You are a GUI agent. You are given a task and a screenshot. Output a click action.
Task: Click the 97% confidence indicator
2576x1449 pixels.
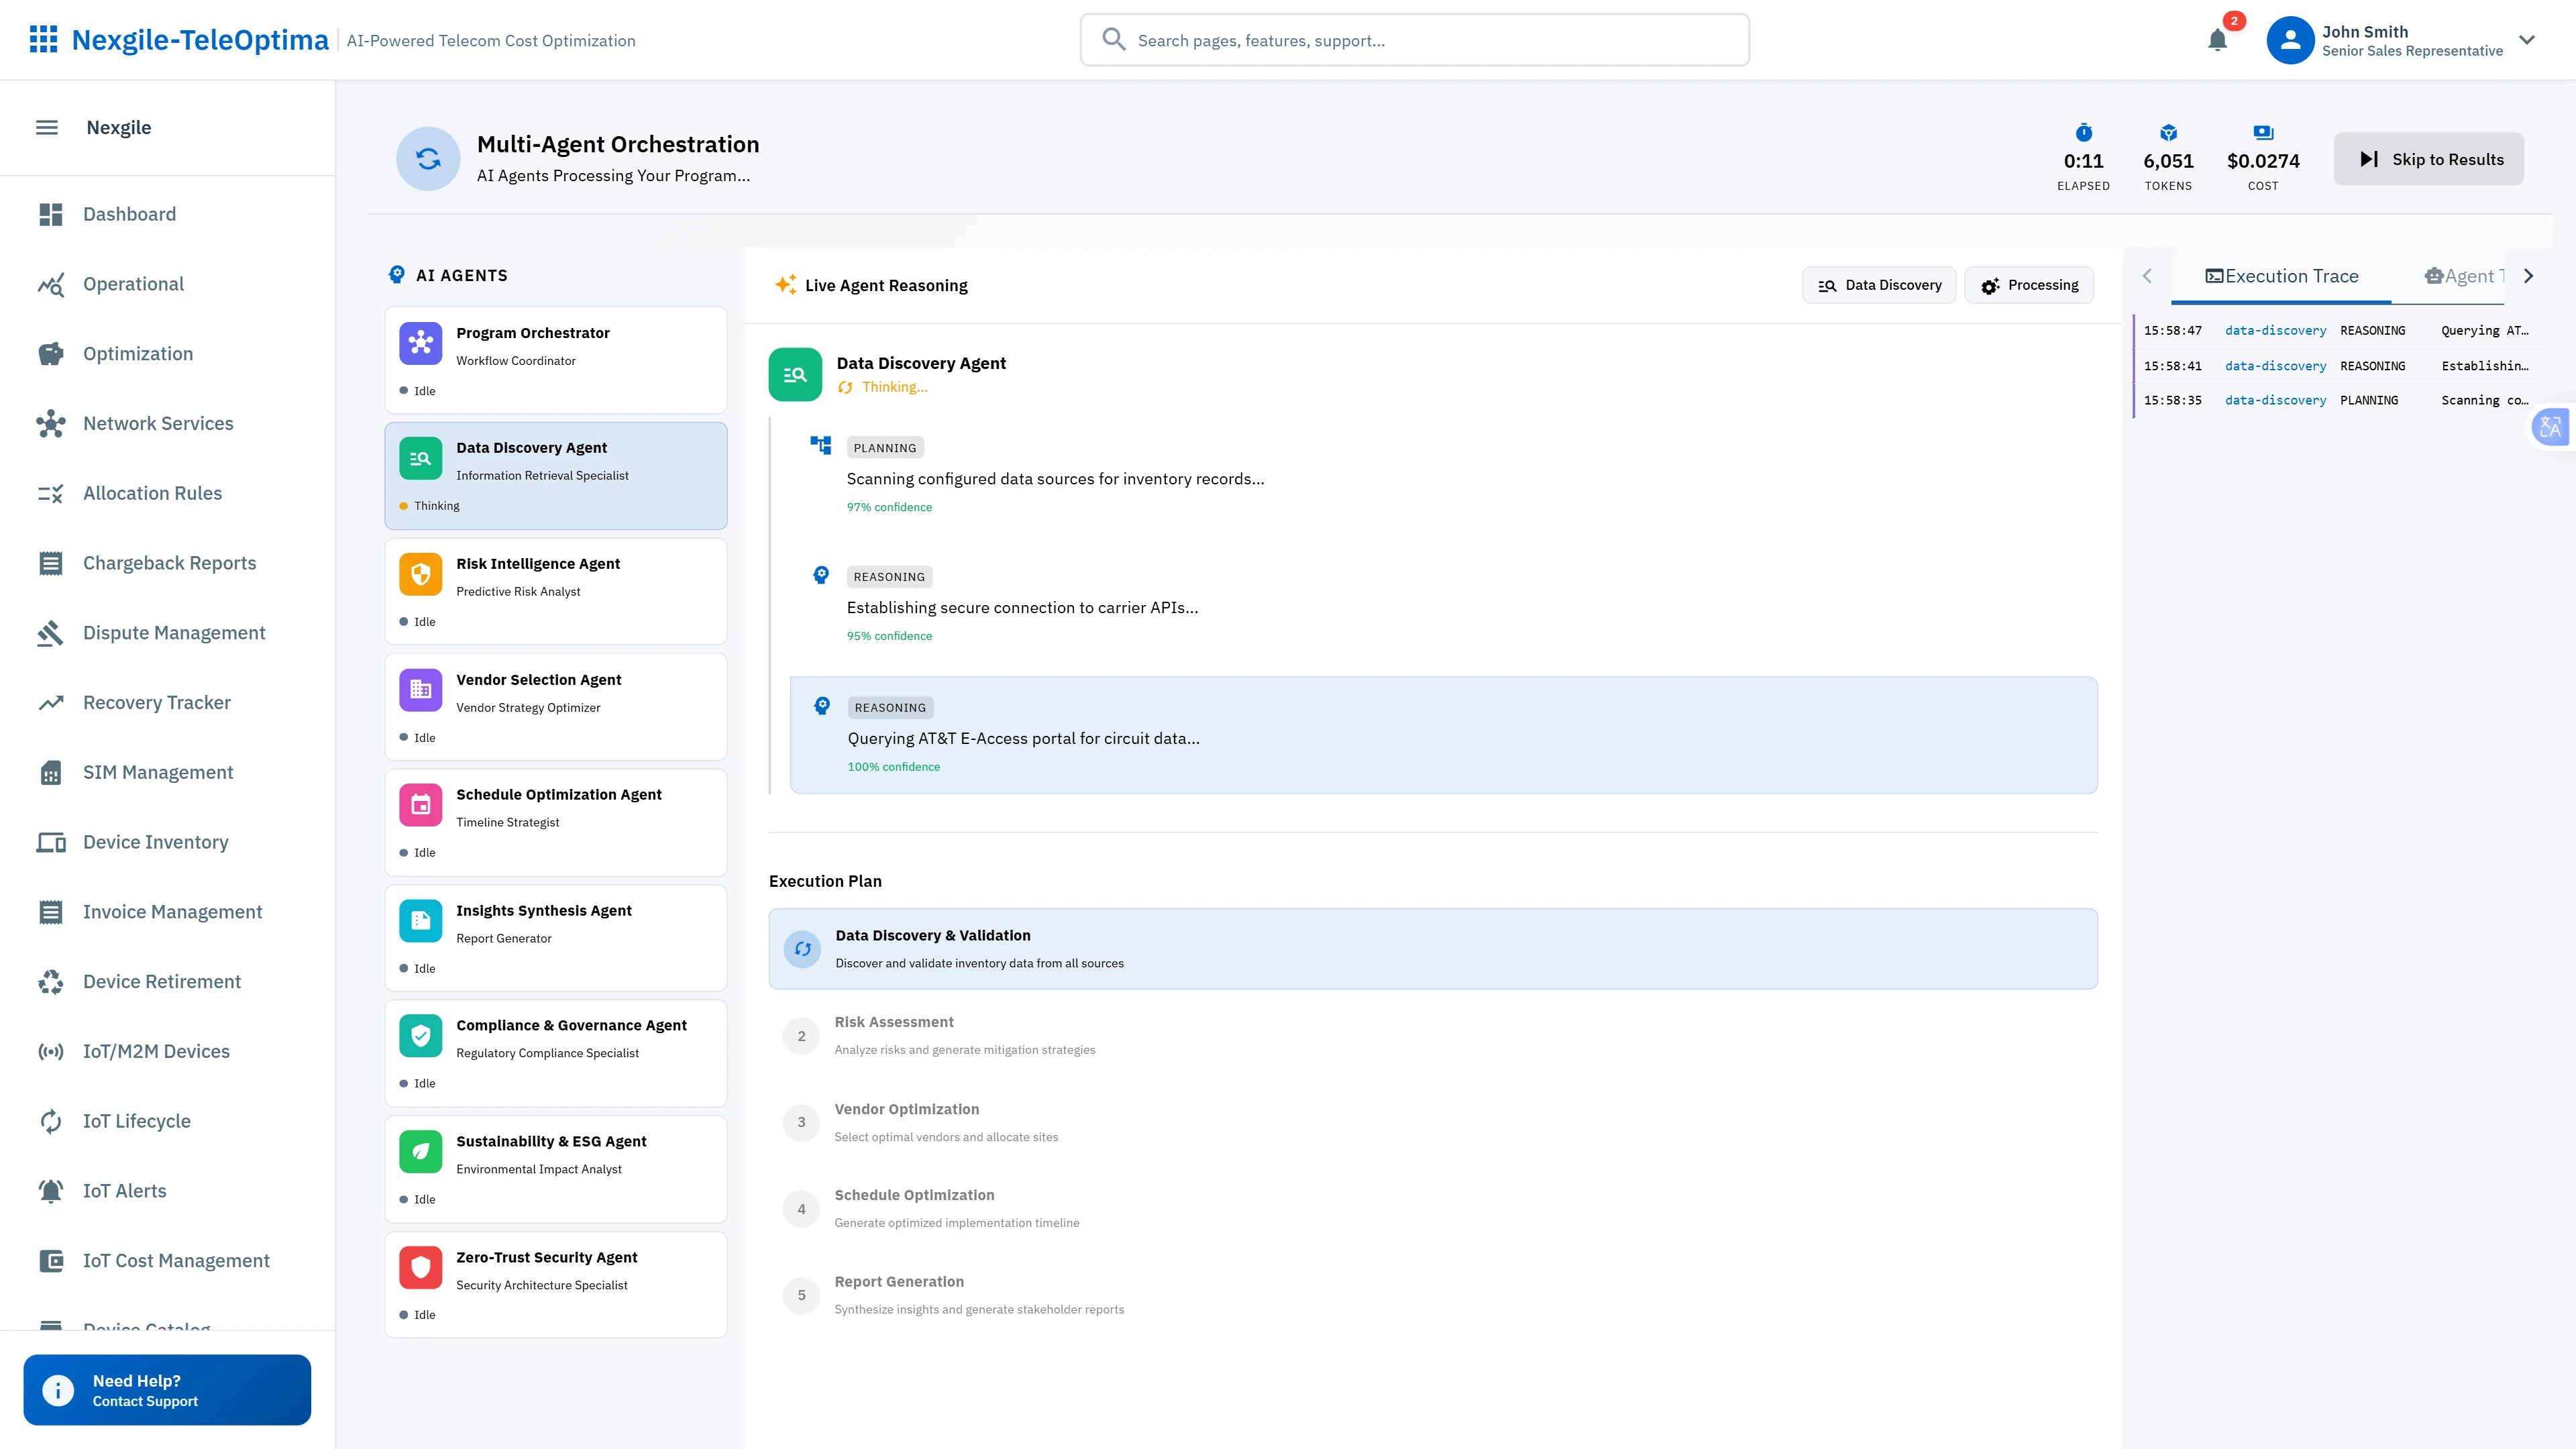click(889, 507)
